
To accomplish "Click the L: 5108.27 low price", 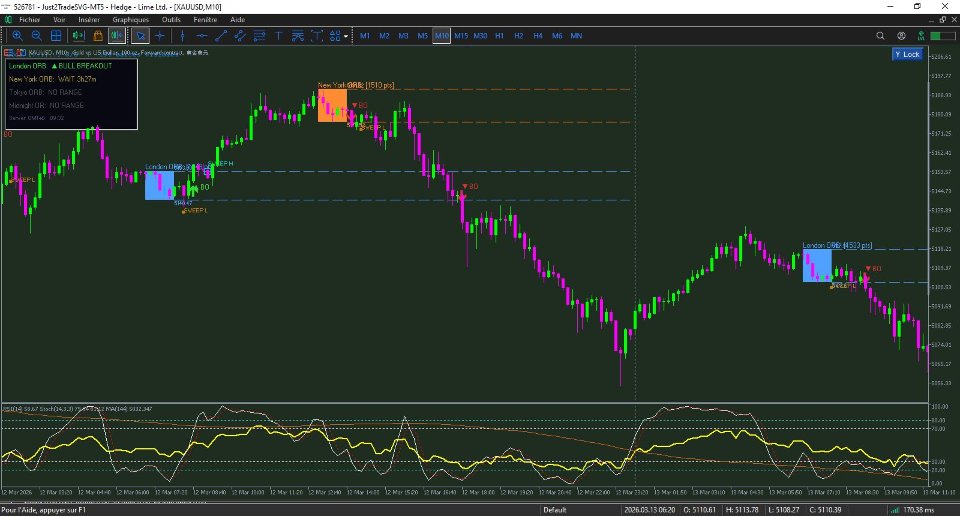I will click(784, 510).
